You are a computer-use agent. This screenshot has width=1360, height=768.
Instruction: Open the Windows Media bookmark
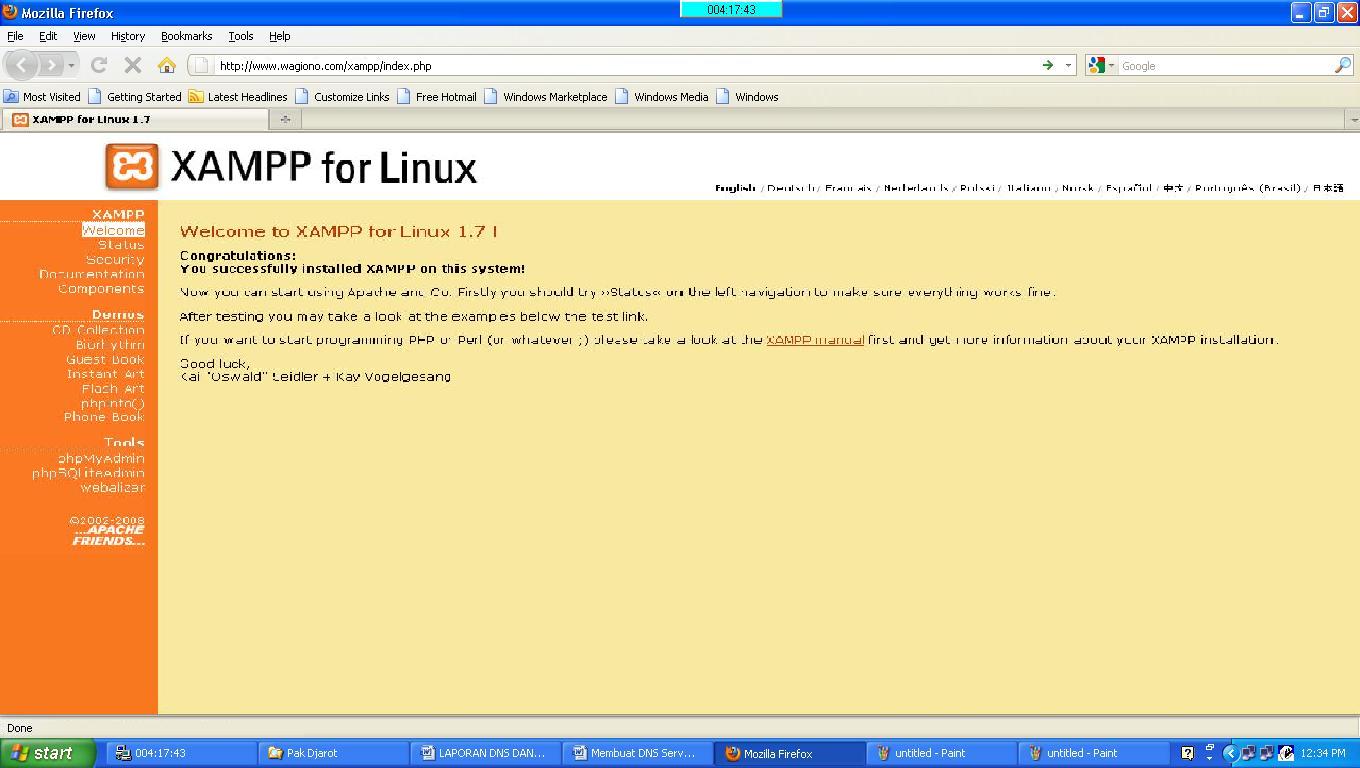click(x=662, y=97)
